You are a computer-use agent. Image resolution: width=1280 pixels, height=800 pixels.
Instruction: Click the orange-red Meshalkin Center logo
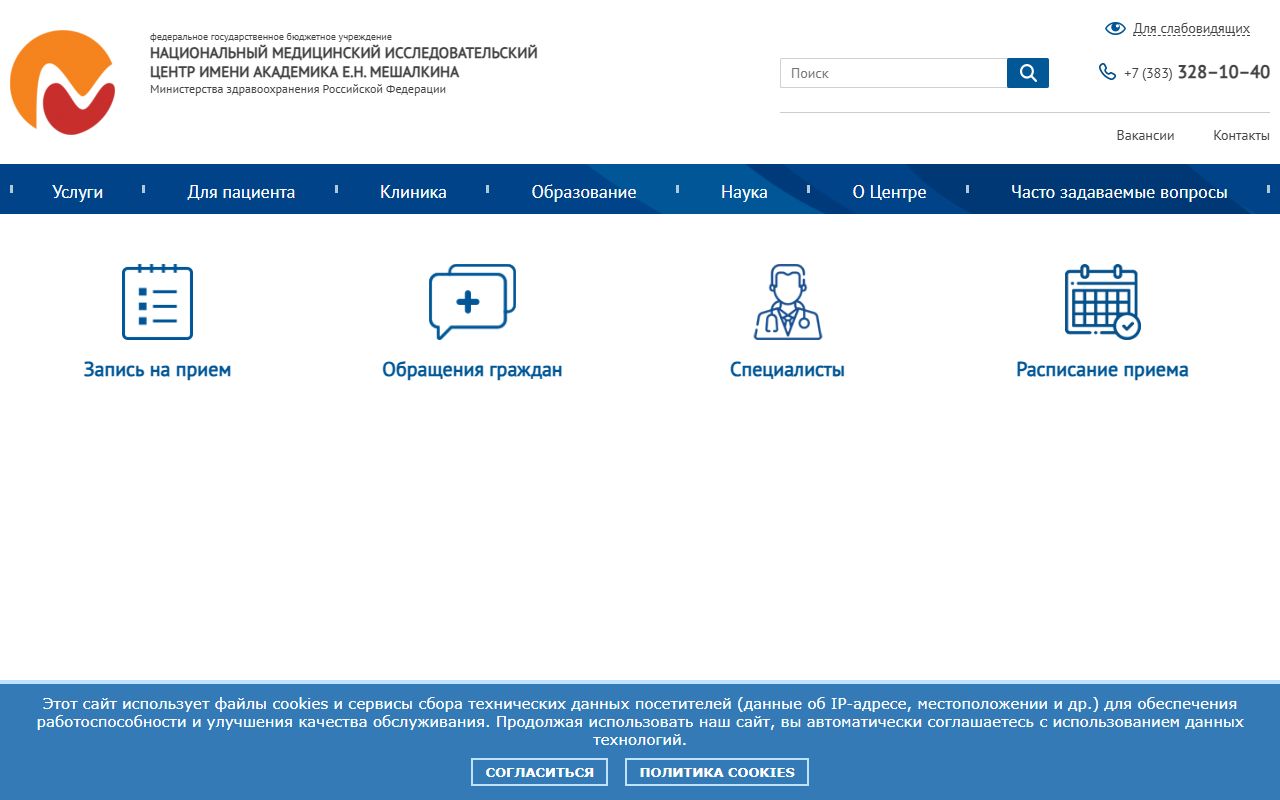62,82
